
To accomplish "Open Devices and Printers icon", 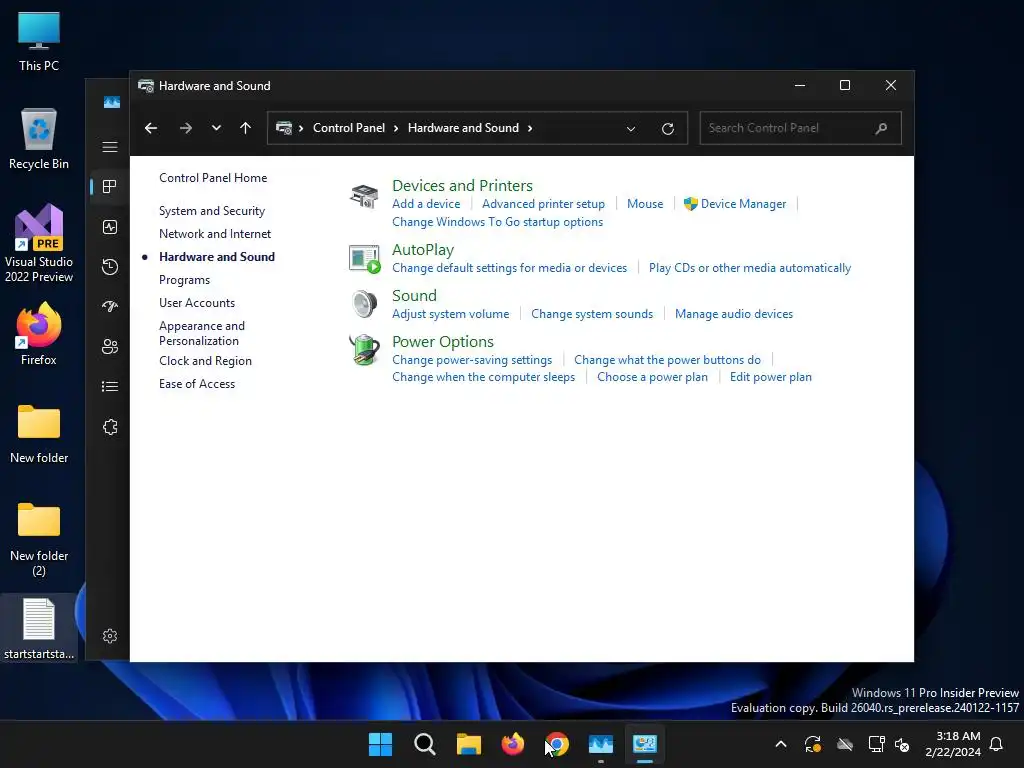I will click(x=364, y=196).
